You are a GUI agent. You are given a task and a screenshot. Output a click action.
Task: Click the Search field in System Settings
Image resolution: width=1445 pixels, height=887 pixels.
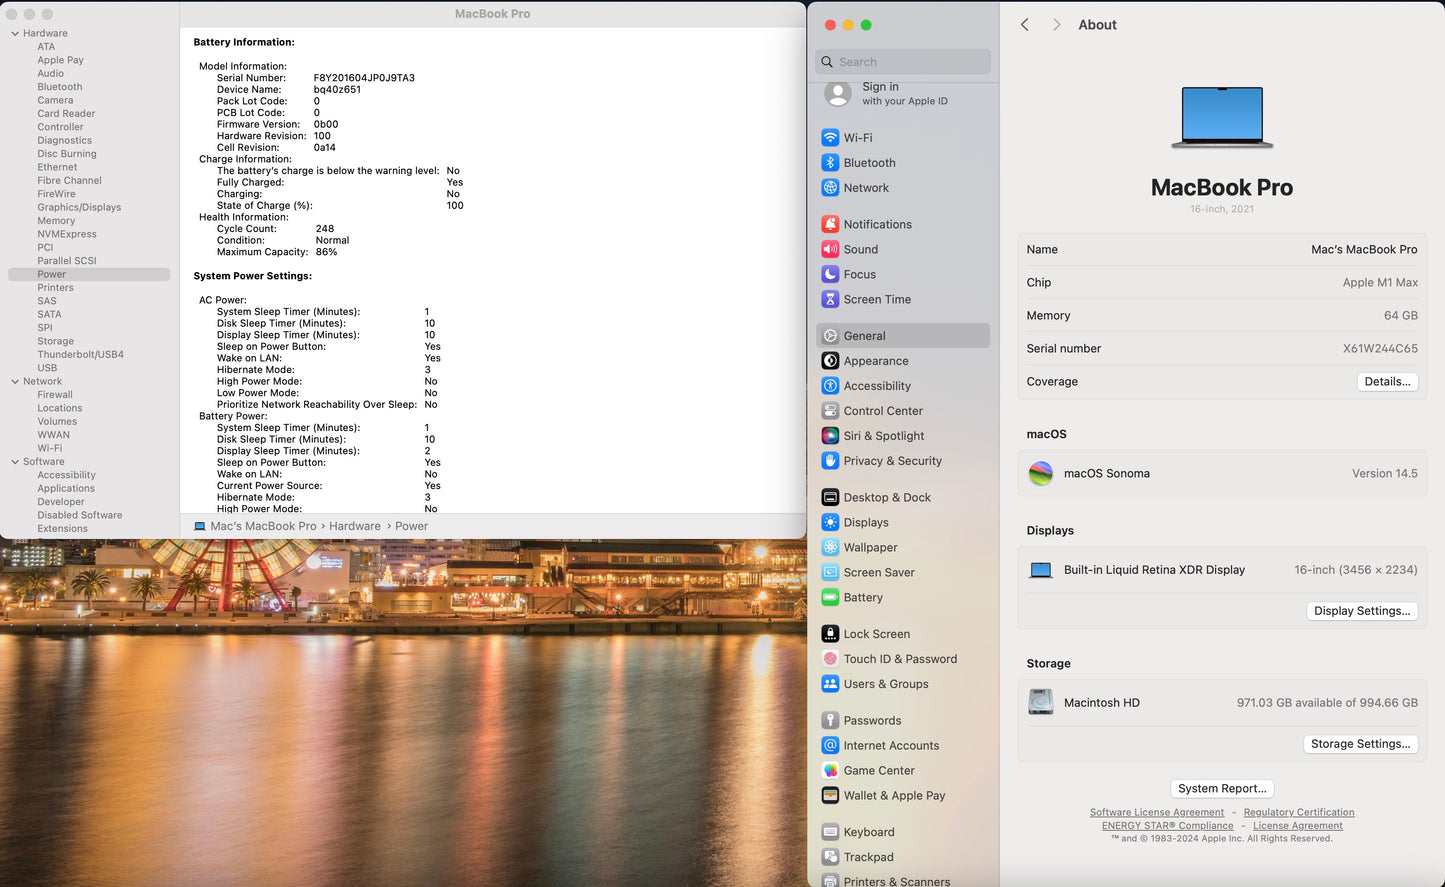pos(903,62)
